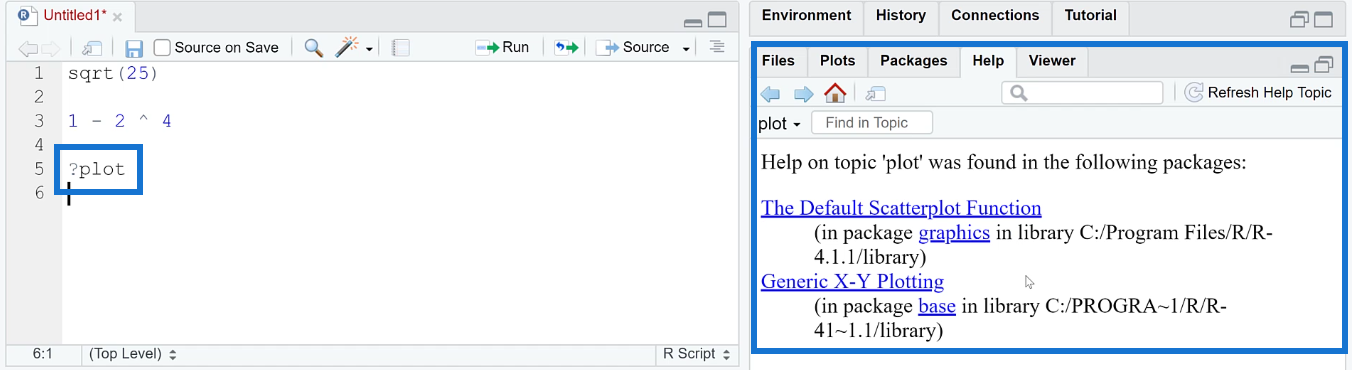
Task: Click the Find in Topic field
Action: tap(871, 123)
